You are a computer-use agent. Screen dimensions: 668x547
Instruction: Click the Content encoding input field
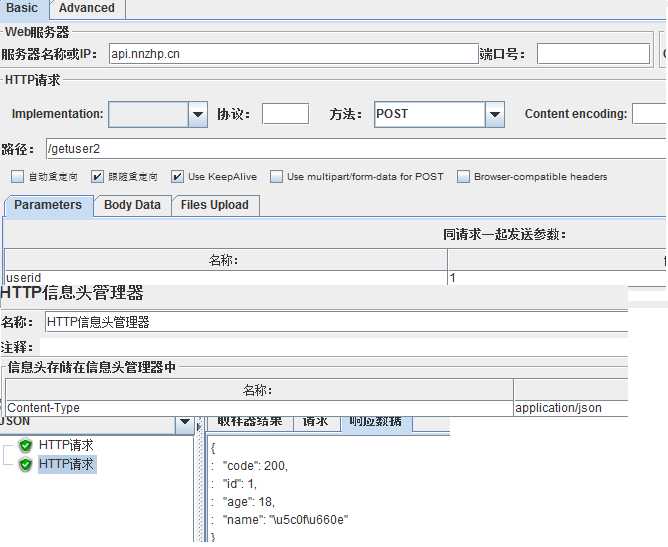pyautogui.click(x=650, y=114)
